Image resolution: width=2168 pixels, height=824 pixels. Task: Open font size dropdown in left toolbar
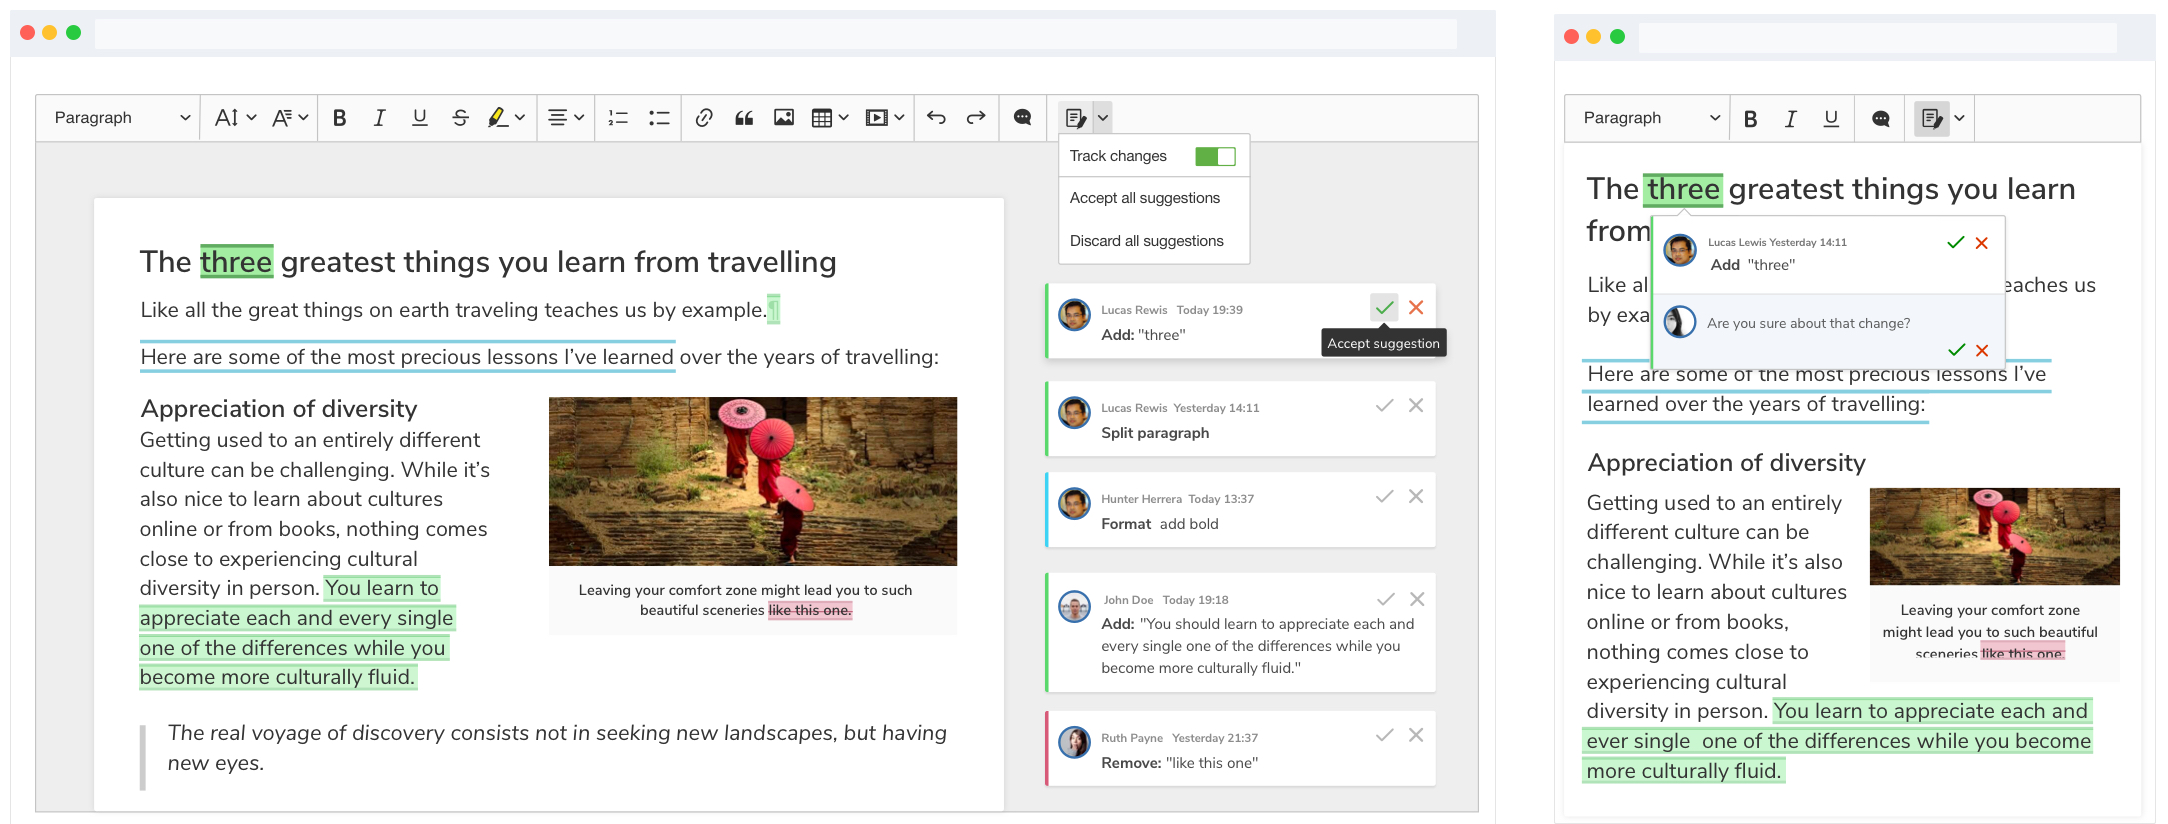[x=235, y=118]
